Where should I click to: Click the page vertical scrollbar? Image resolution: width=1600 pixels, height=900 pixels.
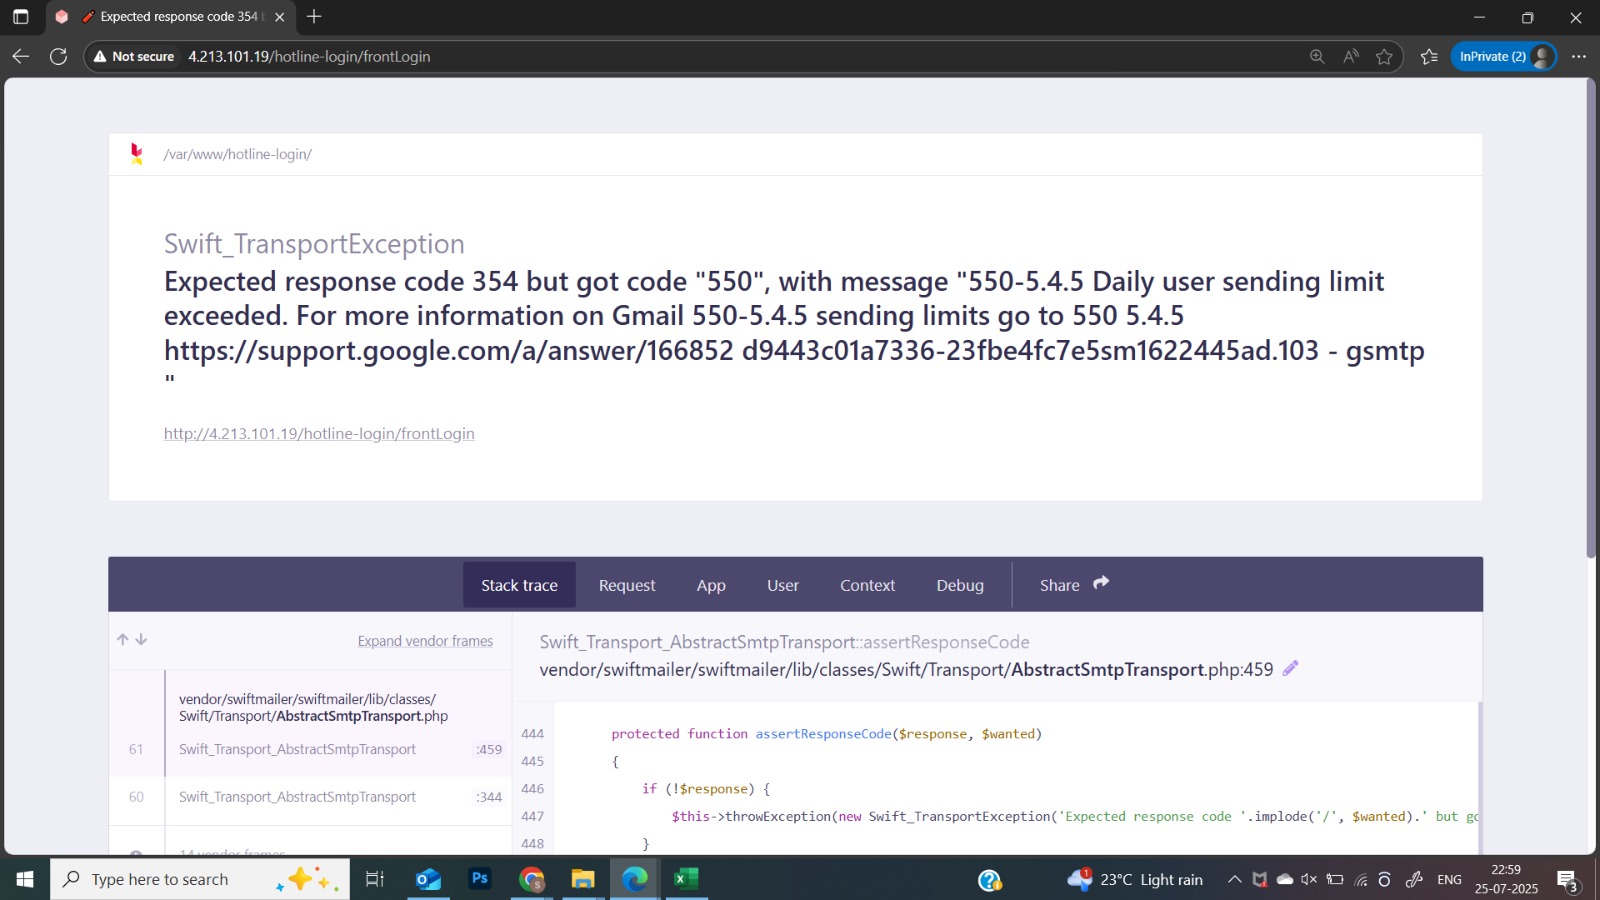(1591, 320)
